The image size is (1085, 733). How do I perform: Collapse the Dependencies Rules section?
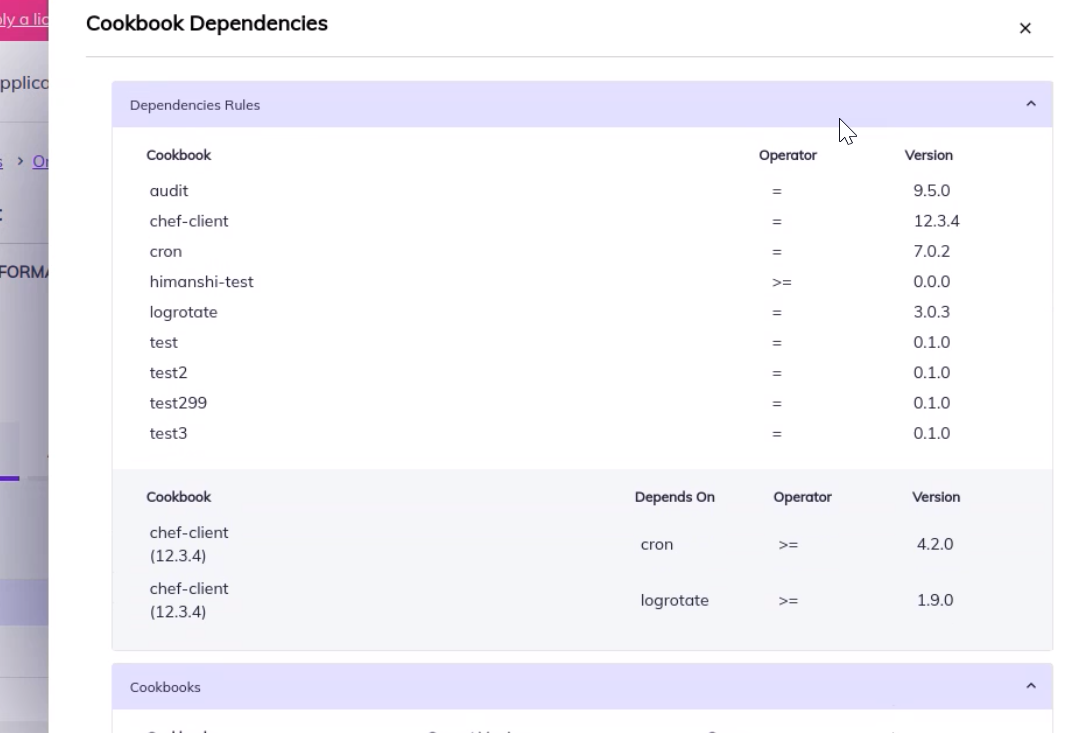point(1030,104)
